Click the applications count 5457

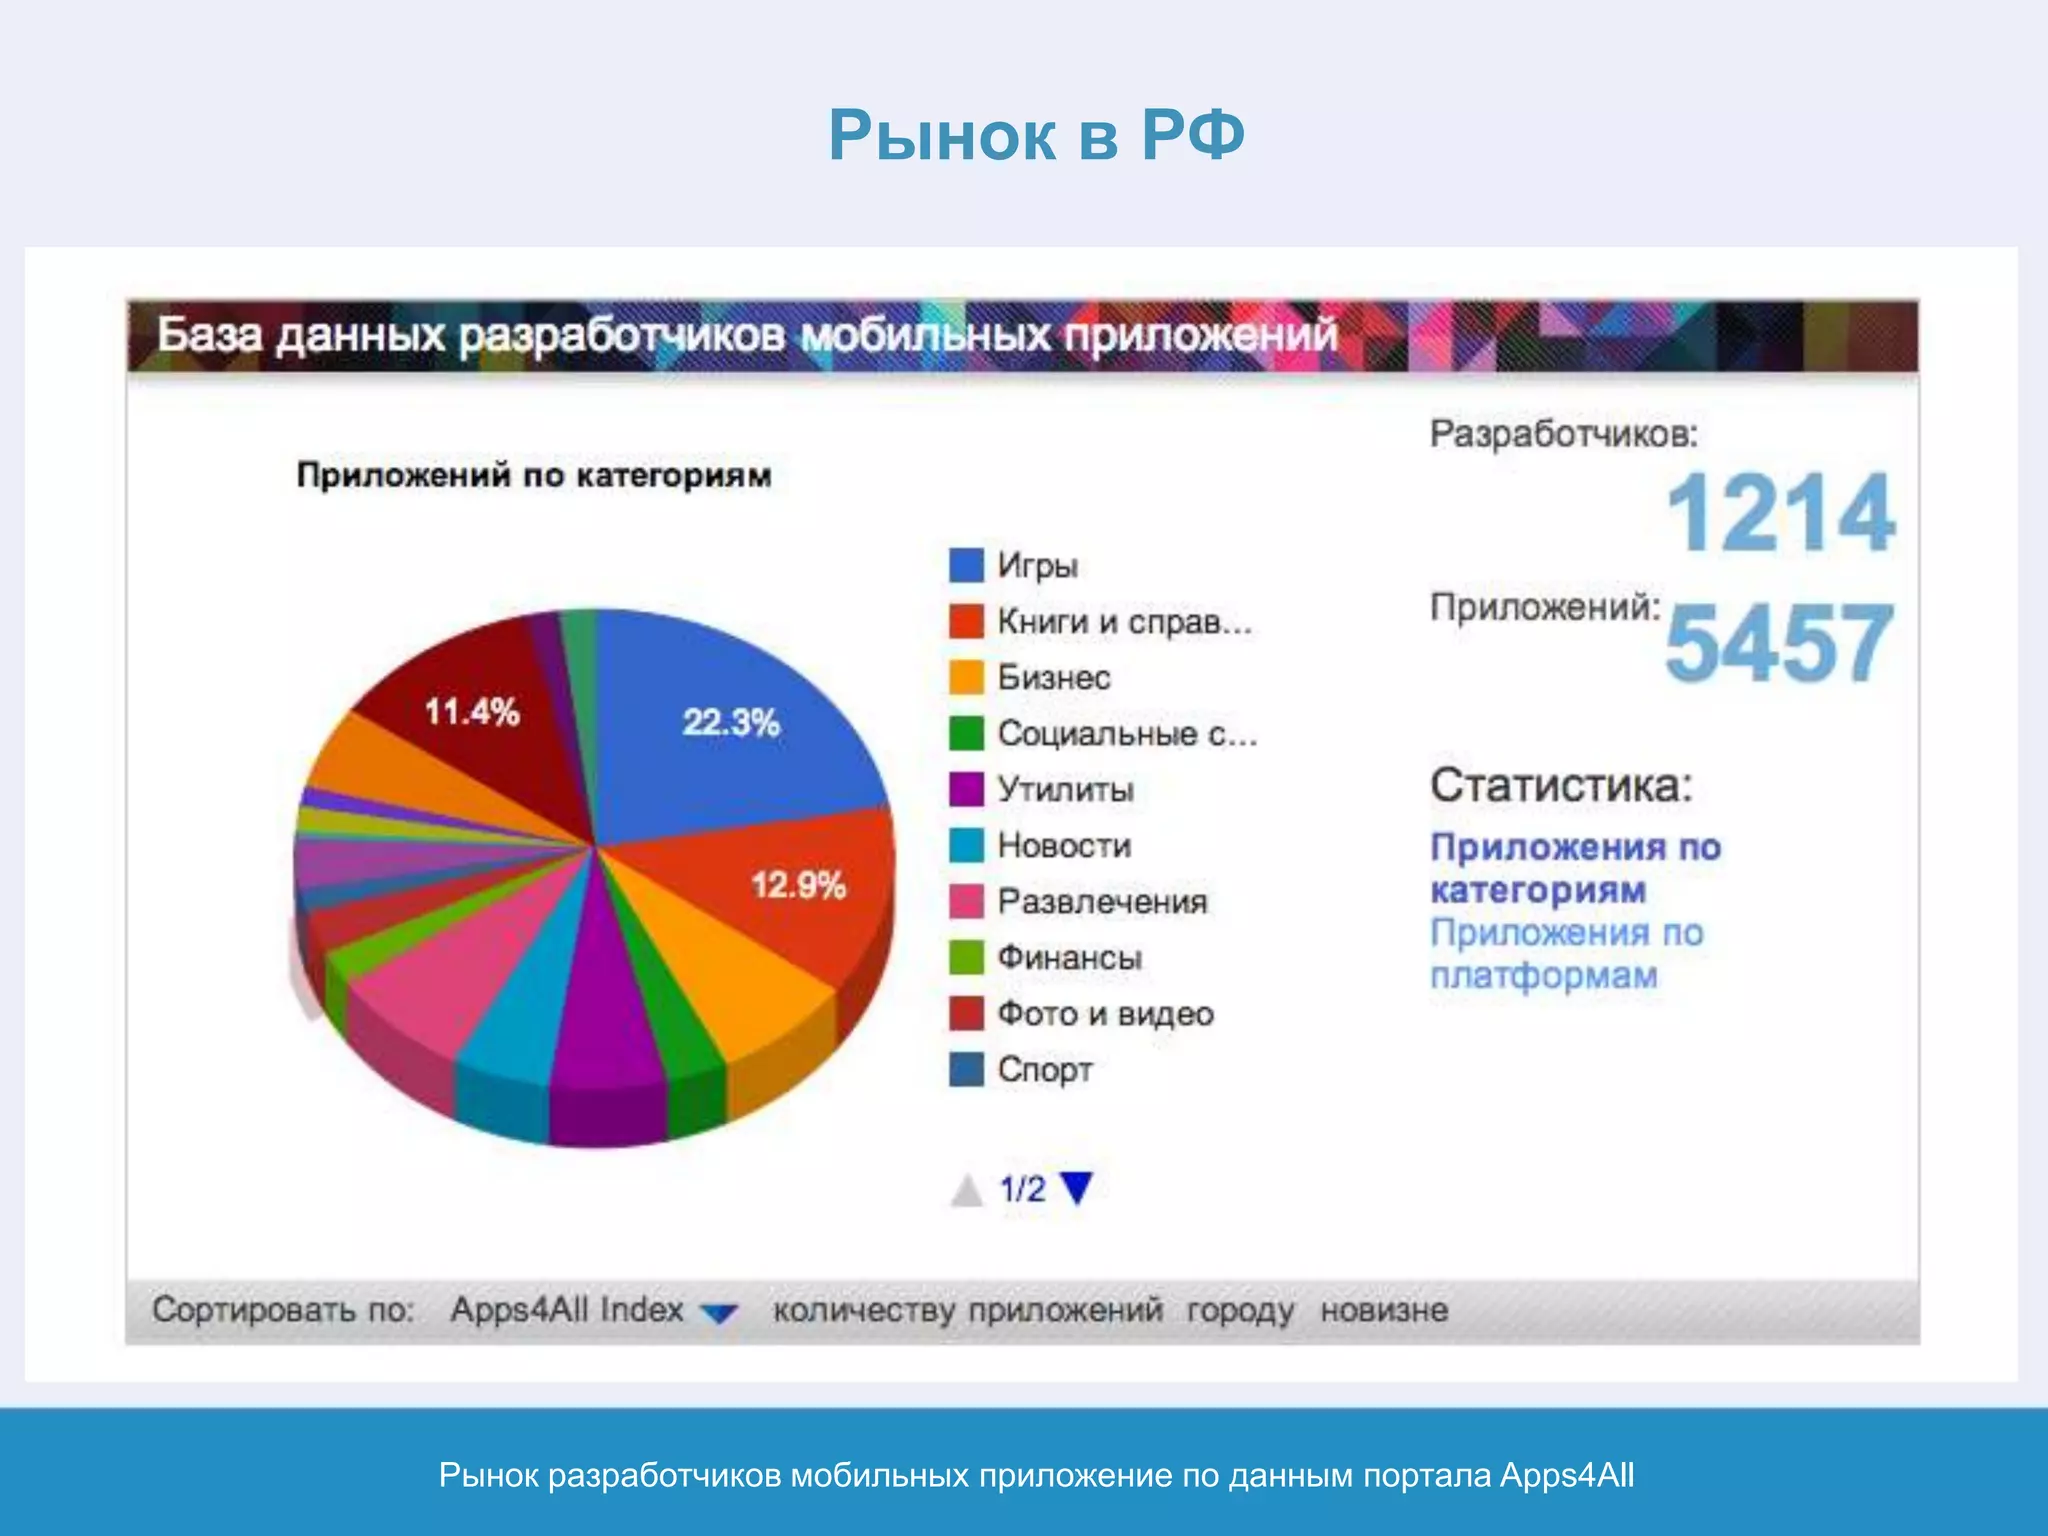coord(1780,643)
